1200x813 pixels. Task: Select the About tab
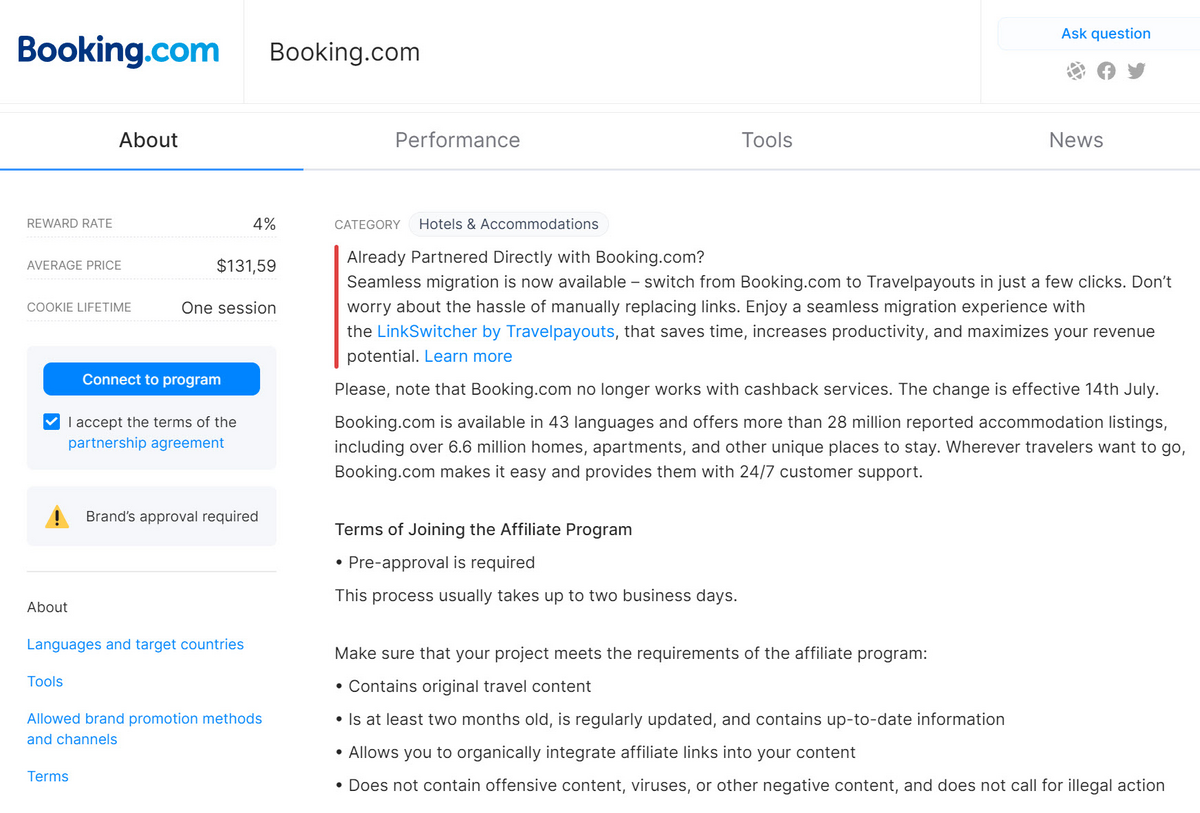148,140
